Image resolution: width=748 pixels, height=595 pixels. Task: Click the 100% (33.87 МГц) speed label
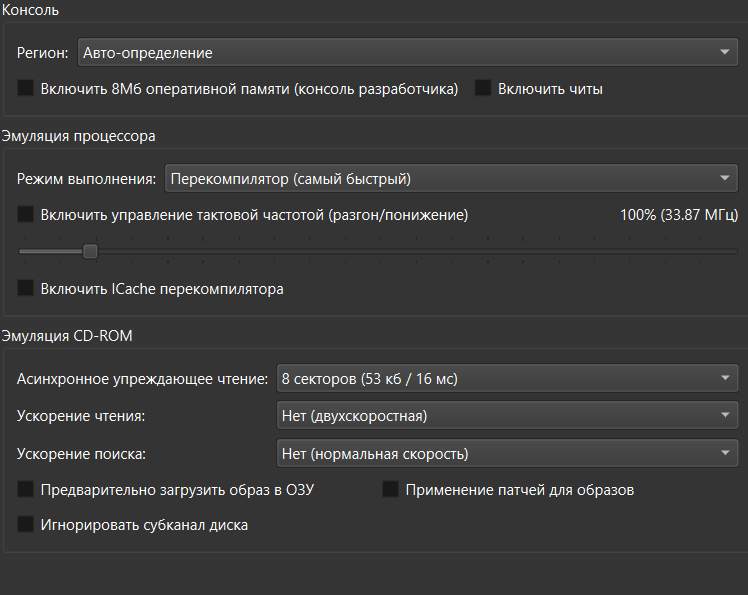pos(679,214)
